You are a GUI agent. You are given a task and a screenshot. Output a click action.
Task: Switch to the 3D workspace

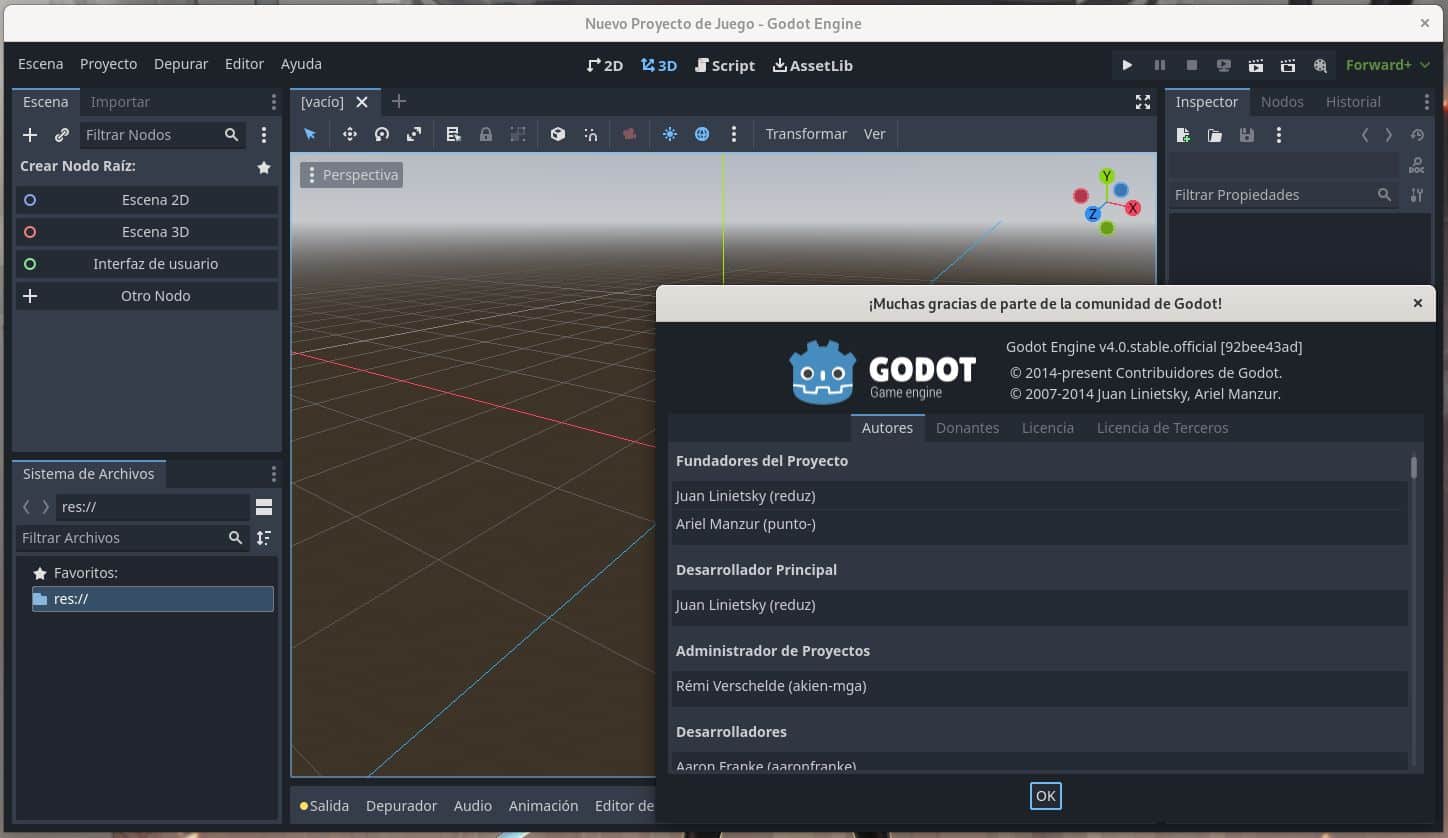[x=659, y=65]
